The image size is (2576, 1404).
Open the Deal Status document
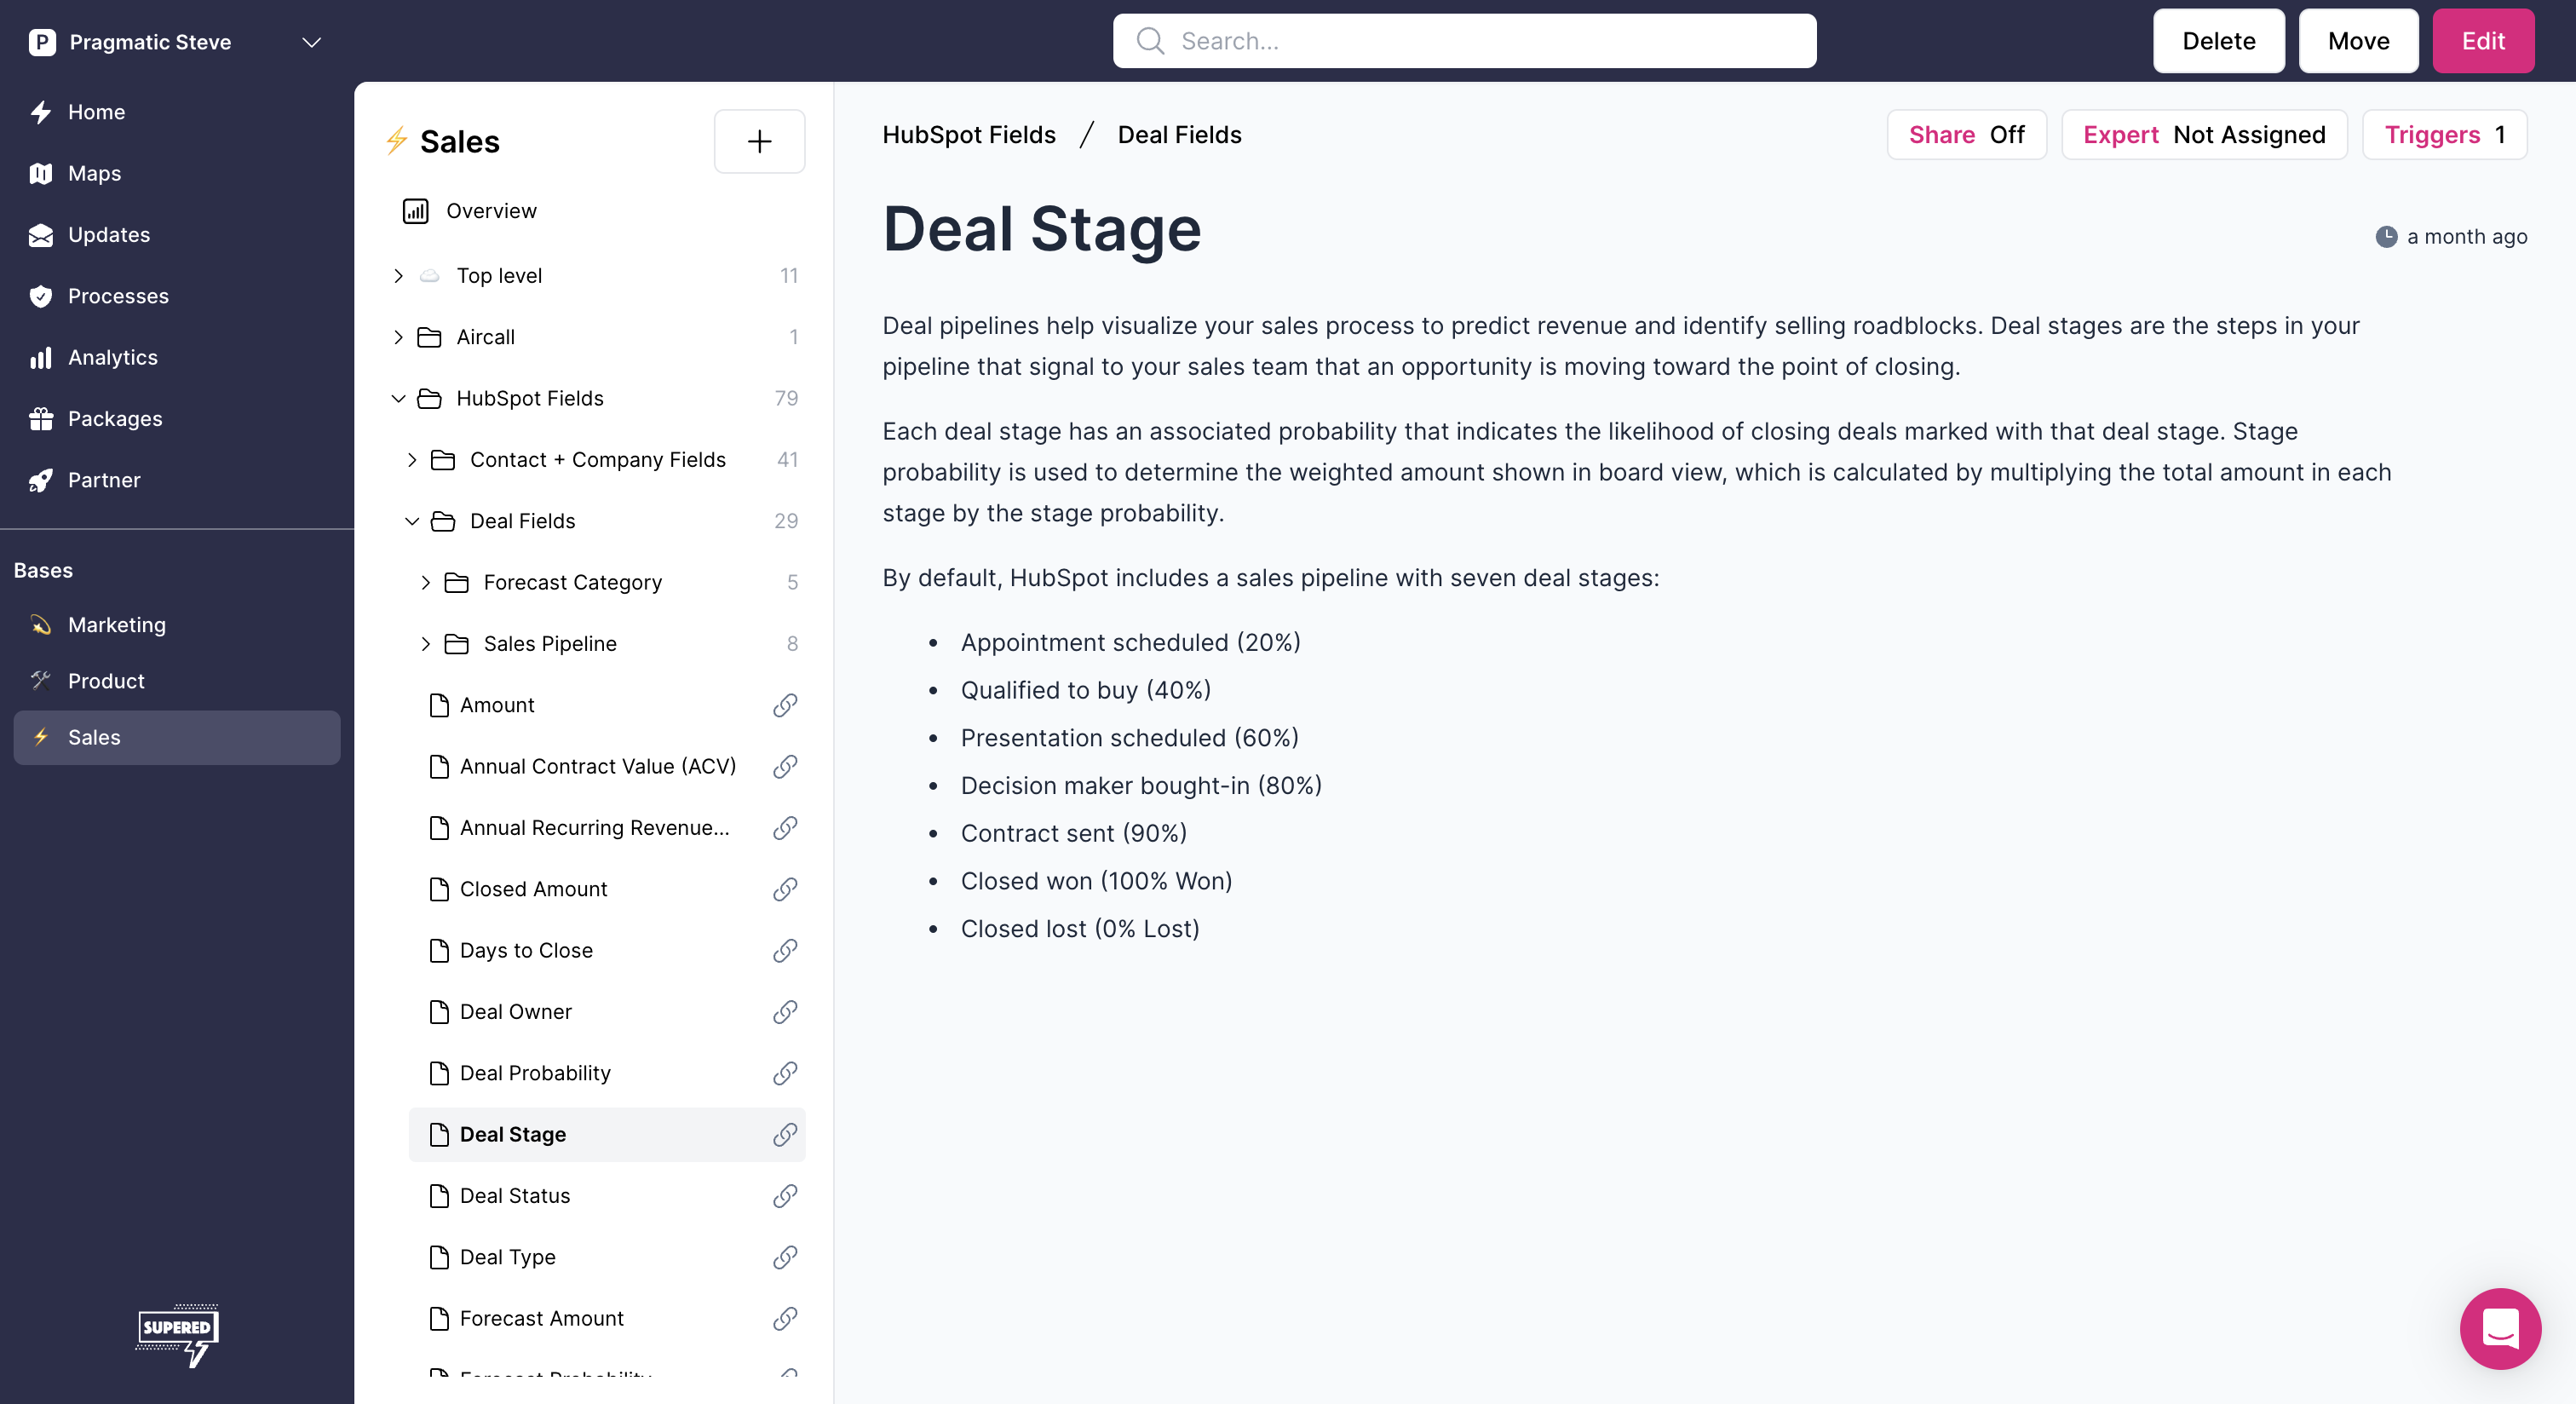point(514,1196)
